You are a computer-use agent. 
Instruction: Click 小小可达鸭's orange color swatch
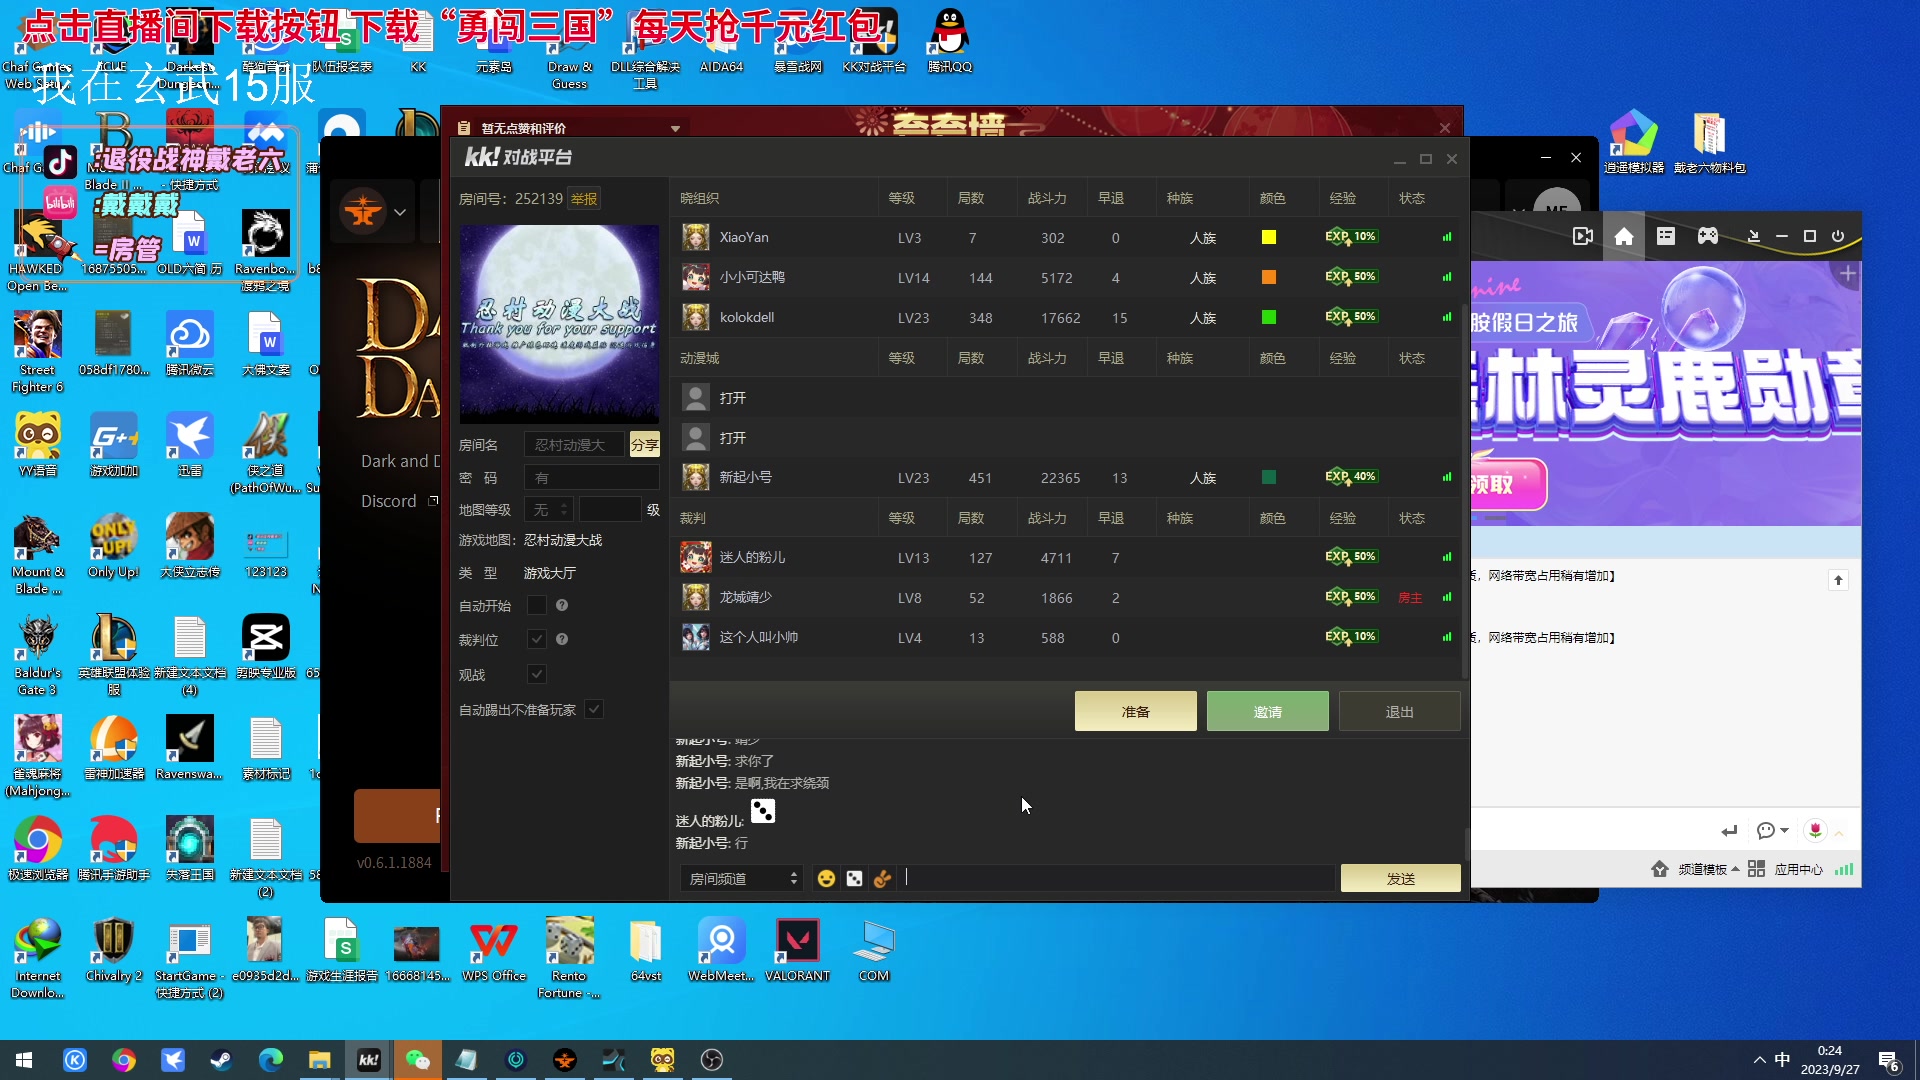pos(1269,277)
